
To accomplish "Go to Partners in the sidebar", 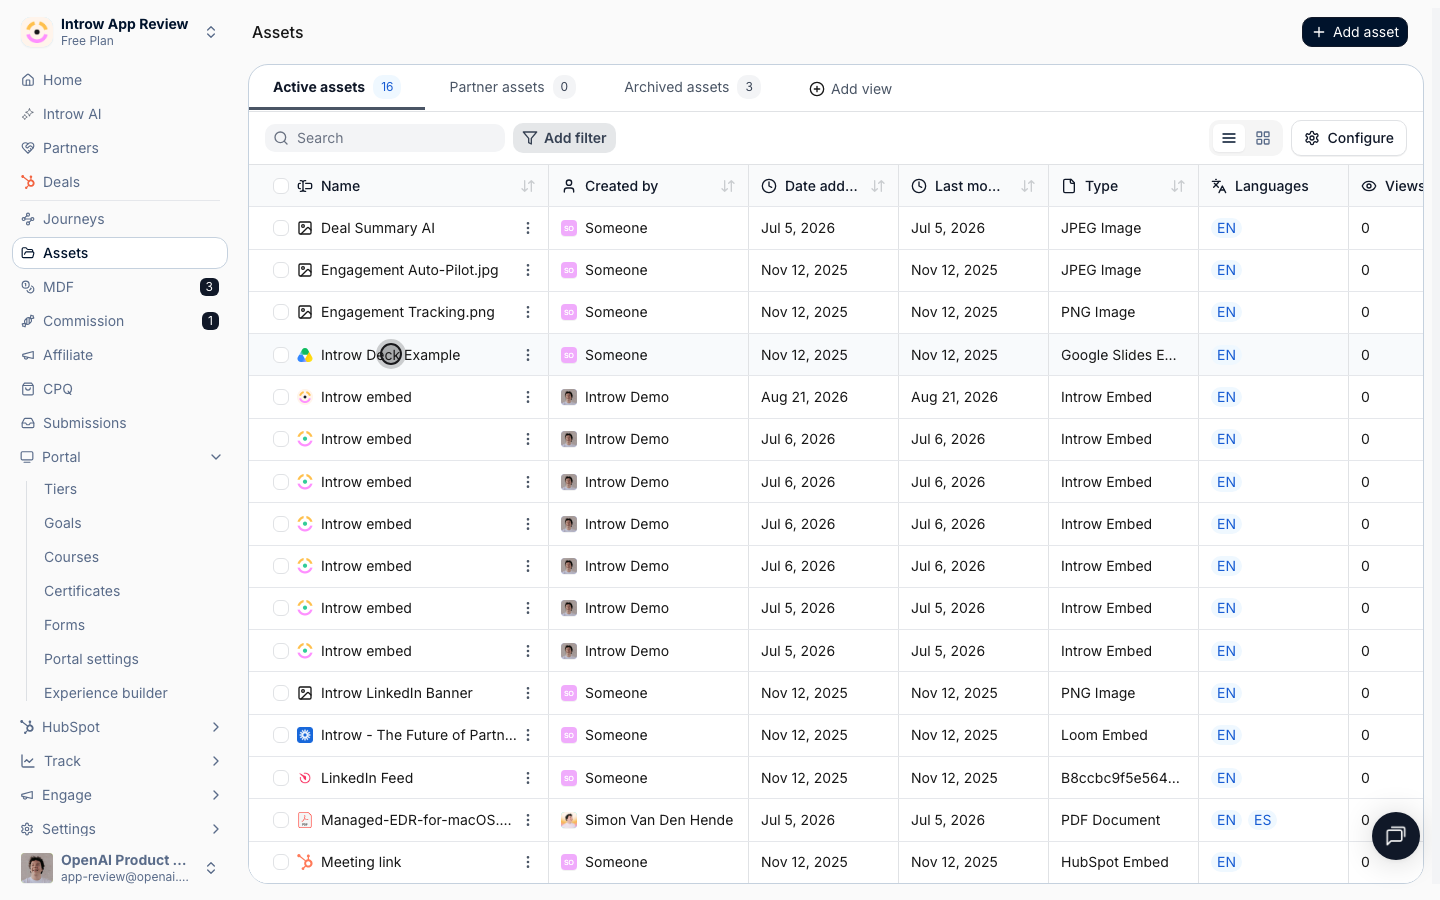I will (x=120, y=148).
